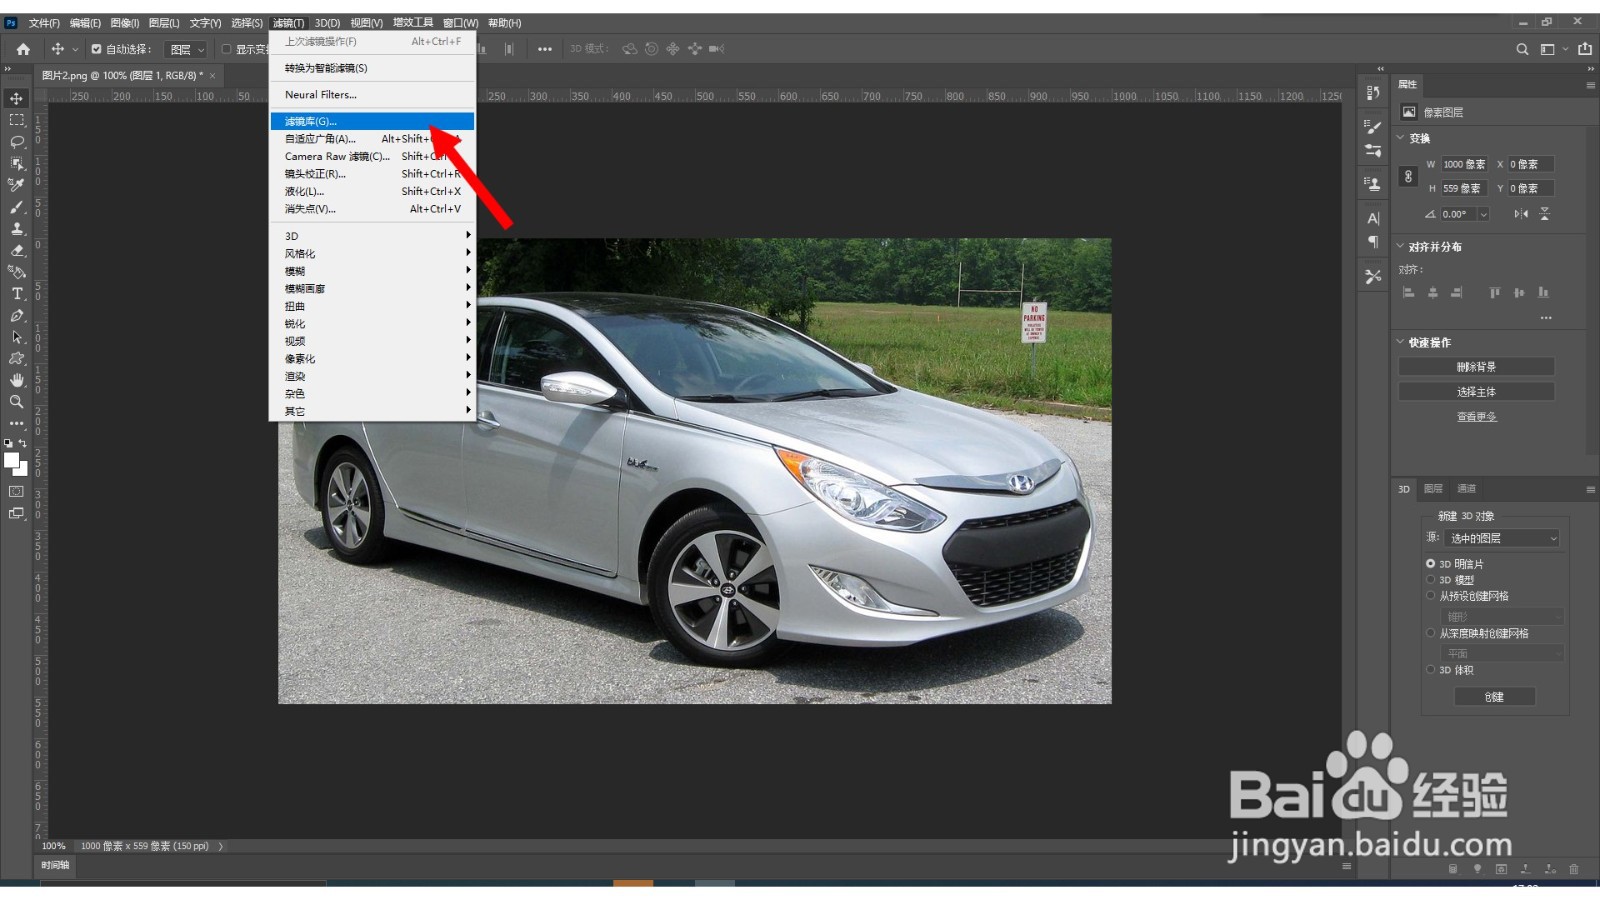Select the Object Selection tool
The height and width of the screenshot is (900, 1600).
click(x=16, y=163)
